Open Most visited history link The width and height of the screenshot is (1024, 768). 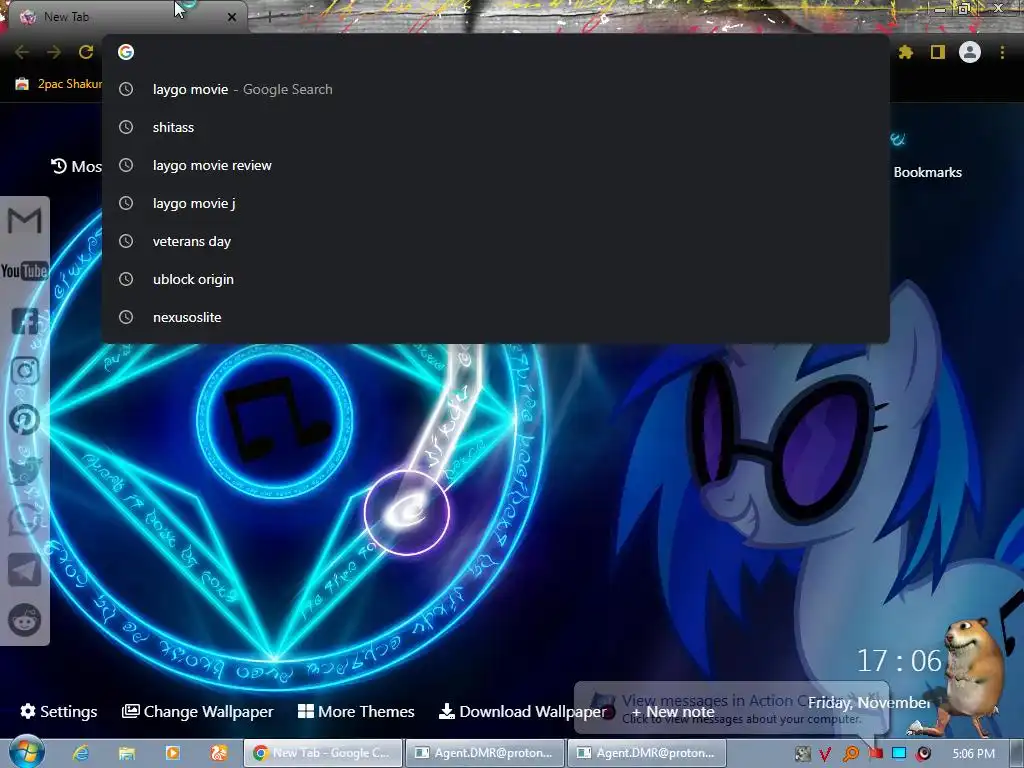point(76,167)
